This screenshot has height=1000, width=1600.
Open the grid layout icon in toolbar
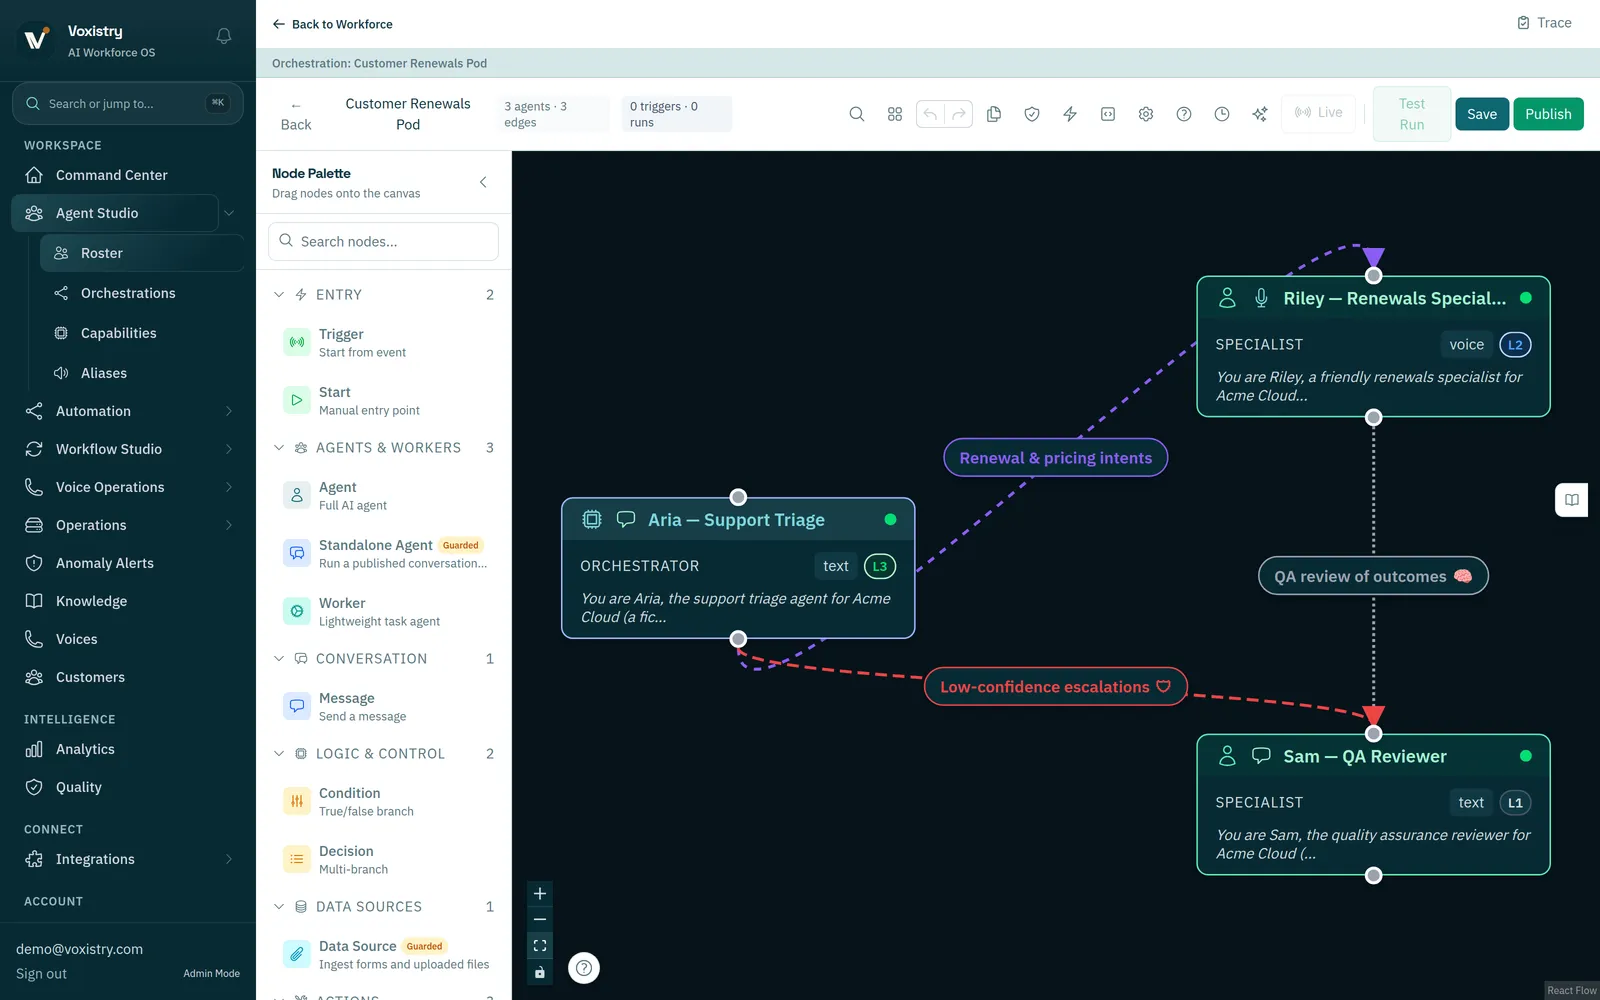click(895, 114)
